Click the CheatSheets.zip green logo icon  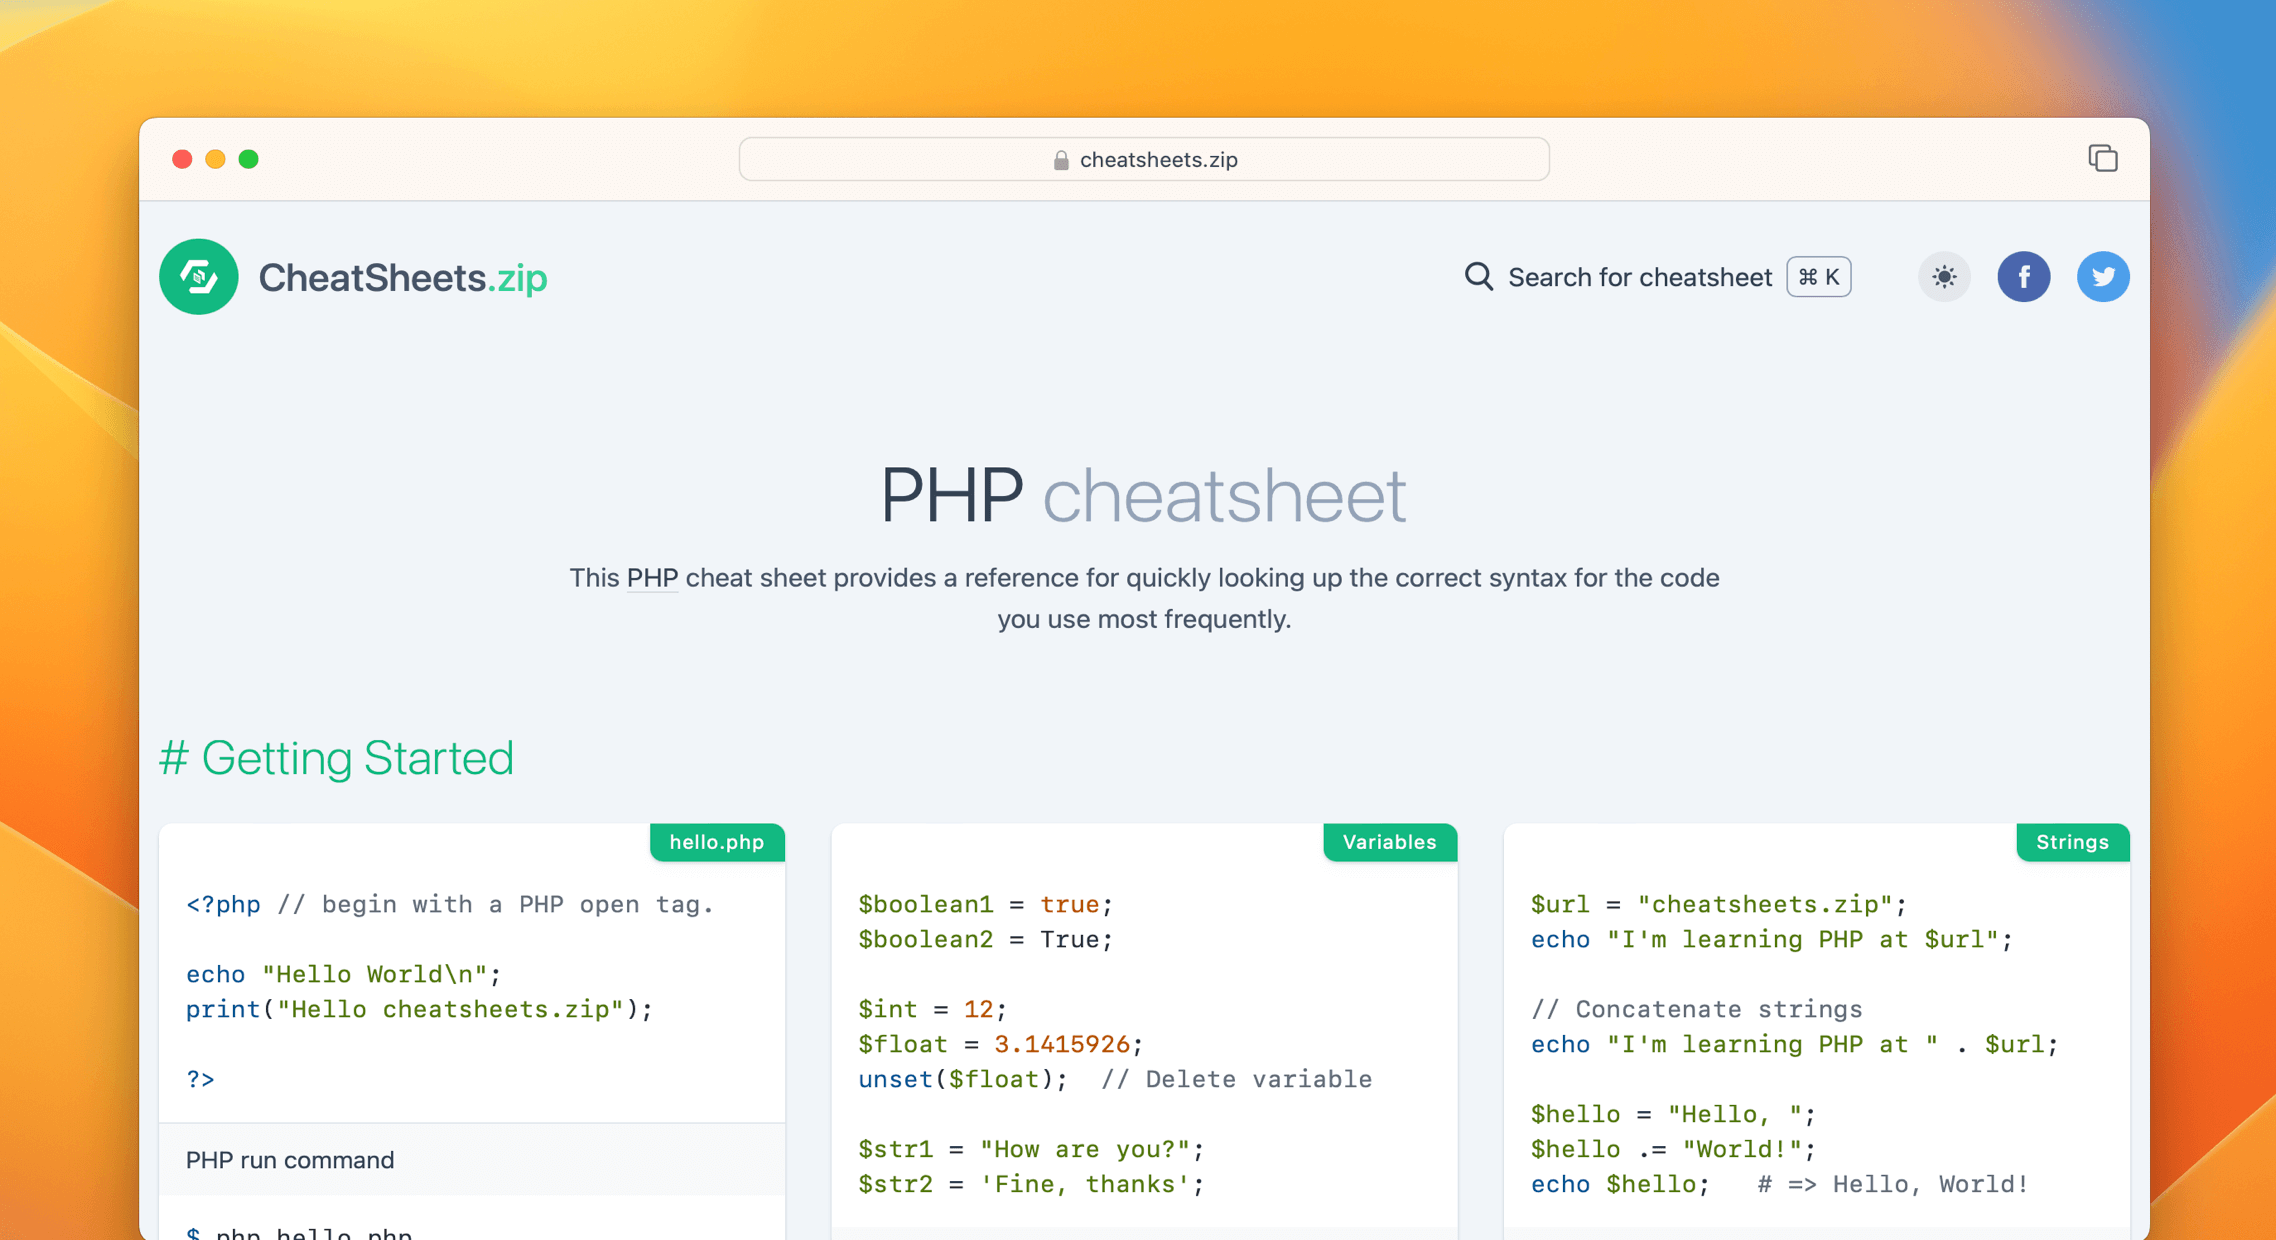pyautogui.click(x=198, y=277)
